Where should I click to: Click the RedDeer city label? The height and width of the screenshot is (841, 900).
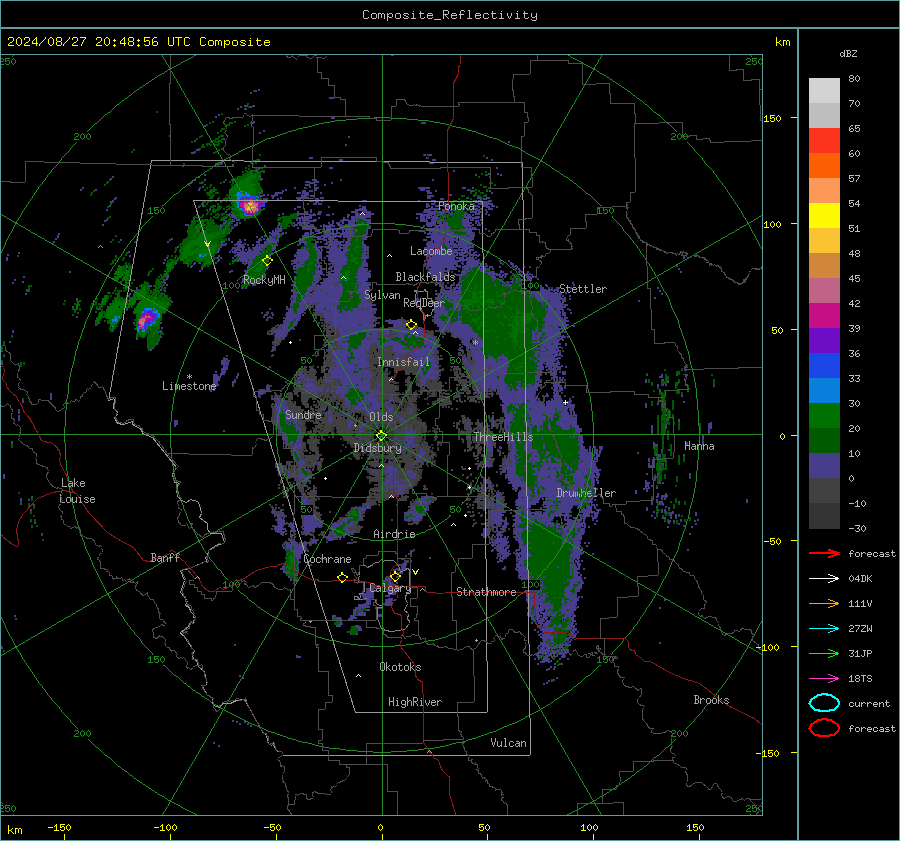(424, 303)
